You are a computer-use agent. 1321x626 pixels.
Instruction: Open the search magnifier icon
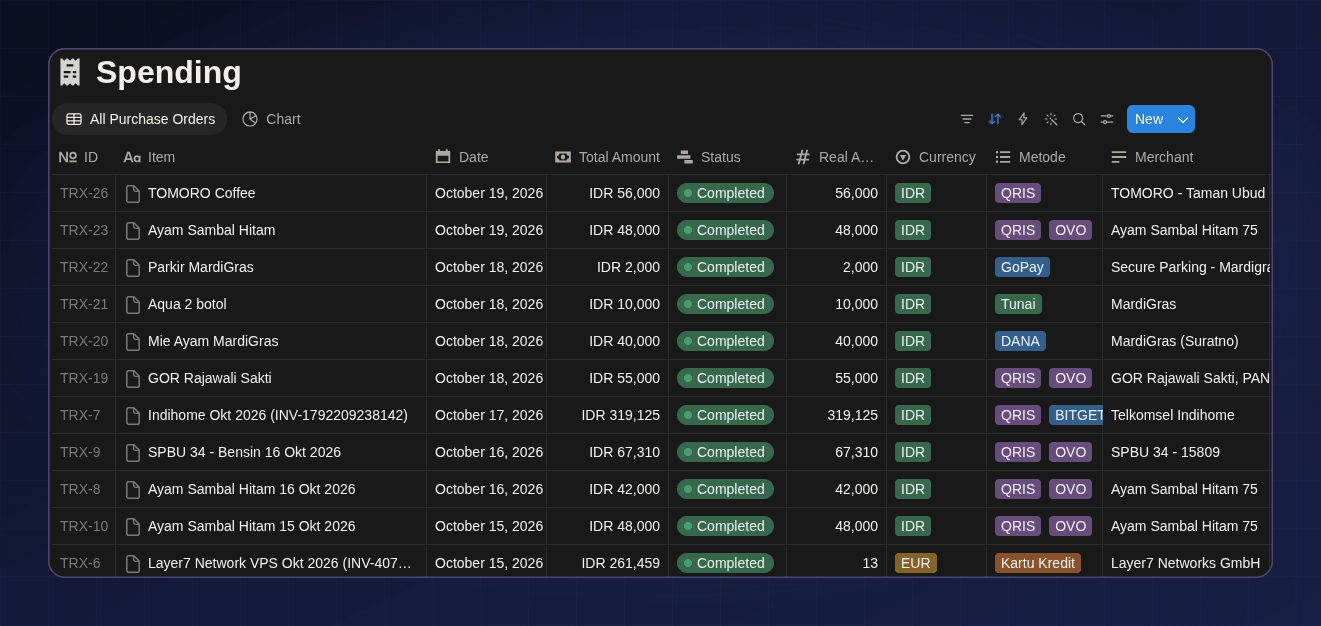(x=1079, y=119)
